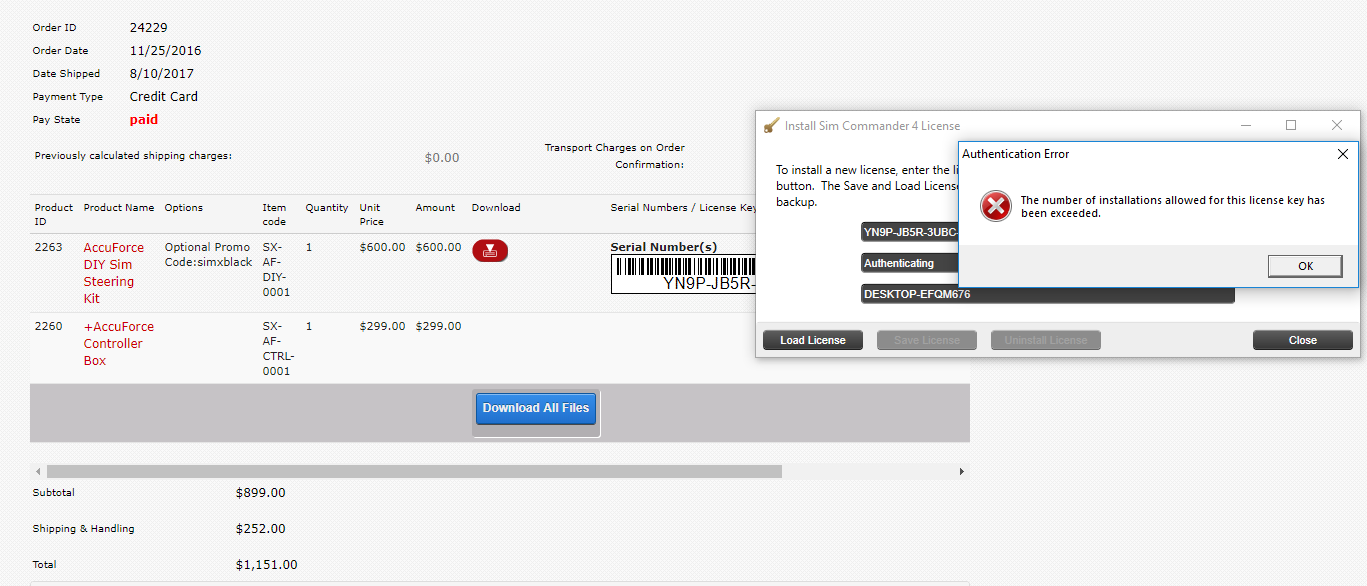The width and height of the screenshot is (1367, 586).
Task: Click the Save License button
Action: pyautogui.click(x=926, y=340)
